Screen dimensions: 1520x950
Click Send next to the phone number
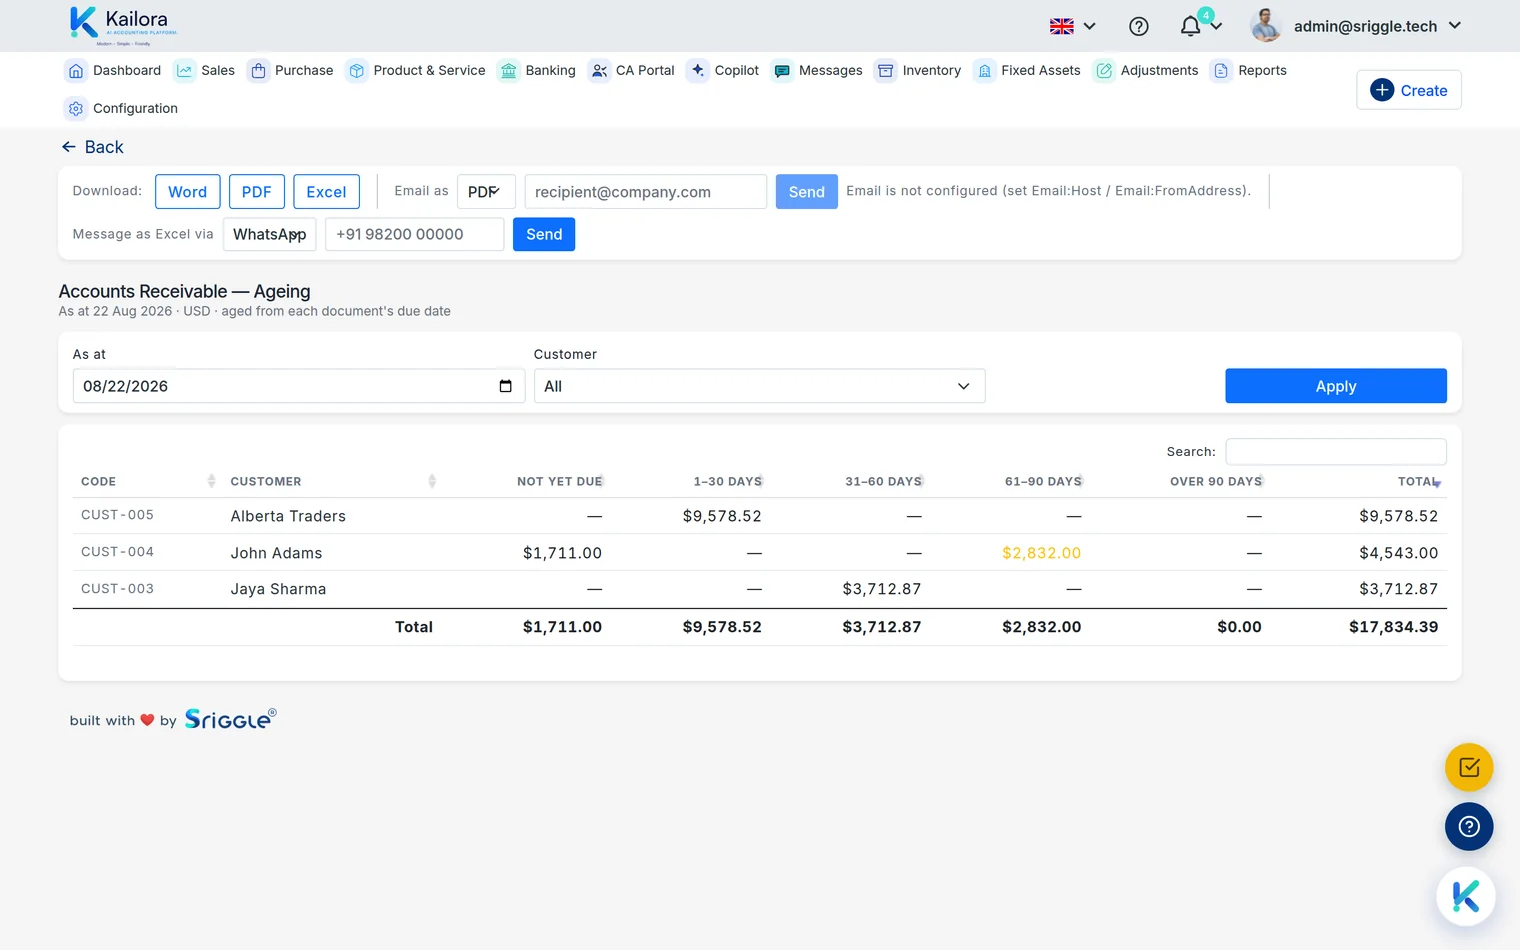point(544,234)
